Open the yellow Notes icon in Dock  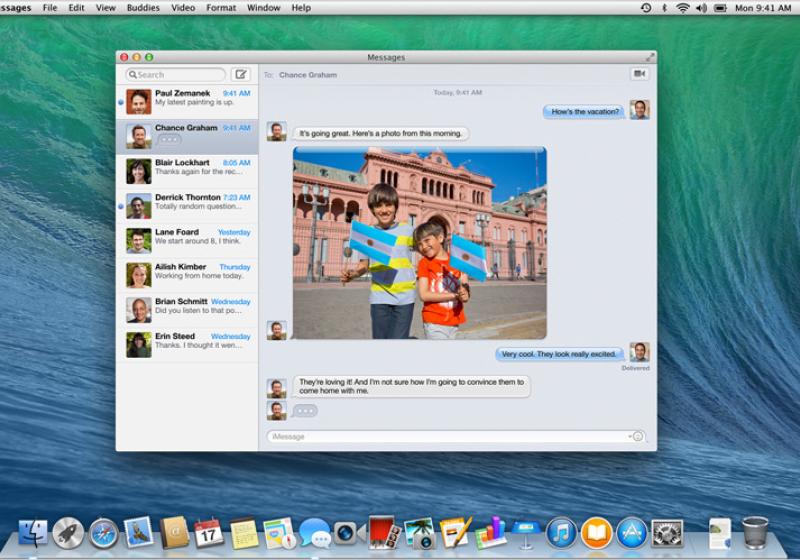(244, 533)
